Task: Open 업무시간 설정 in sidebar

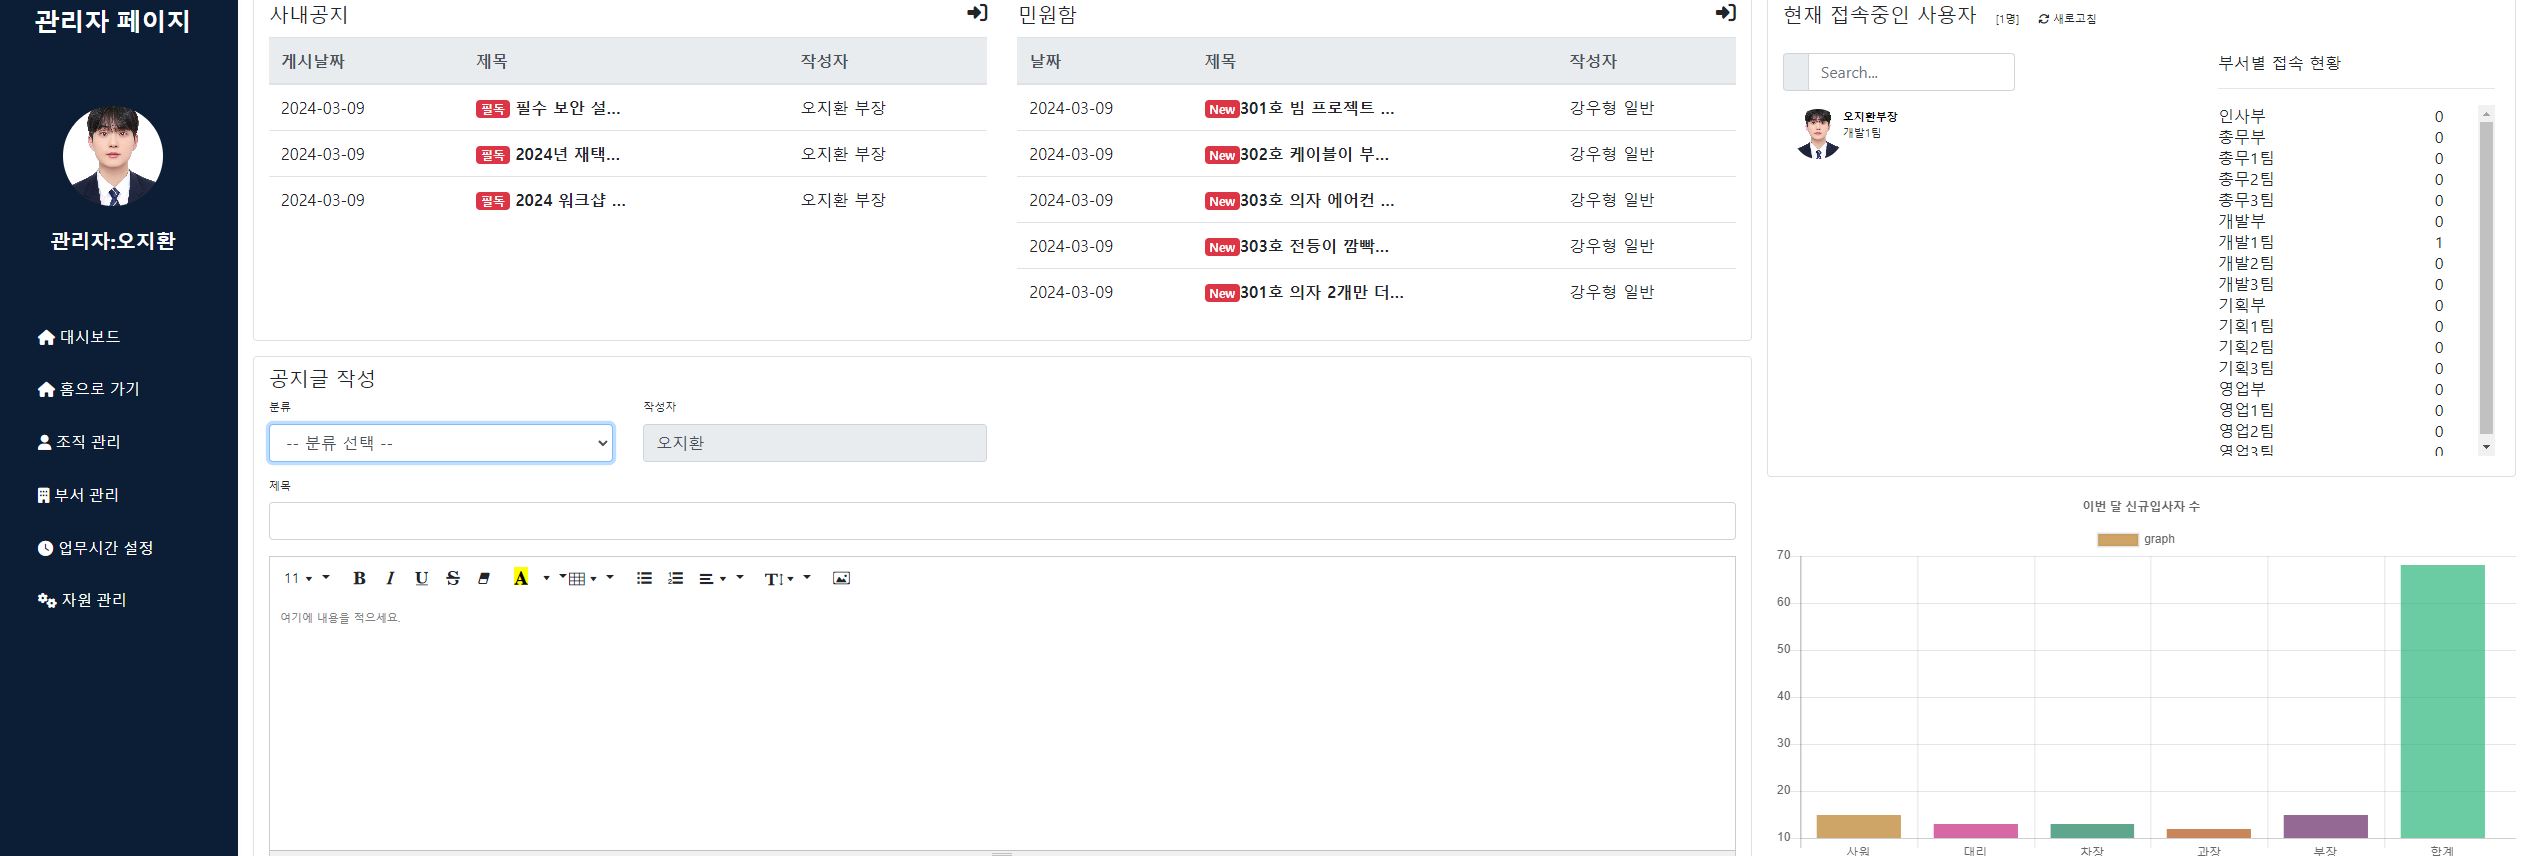Action: click(95, 548)
